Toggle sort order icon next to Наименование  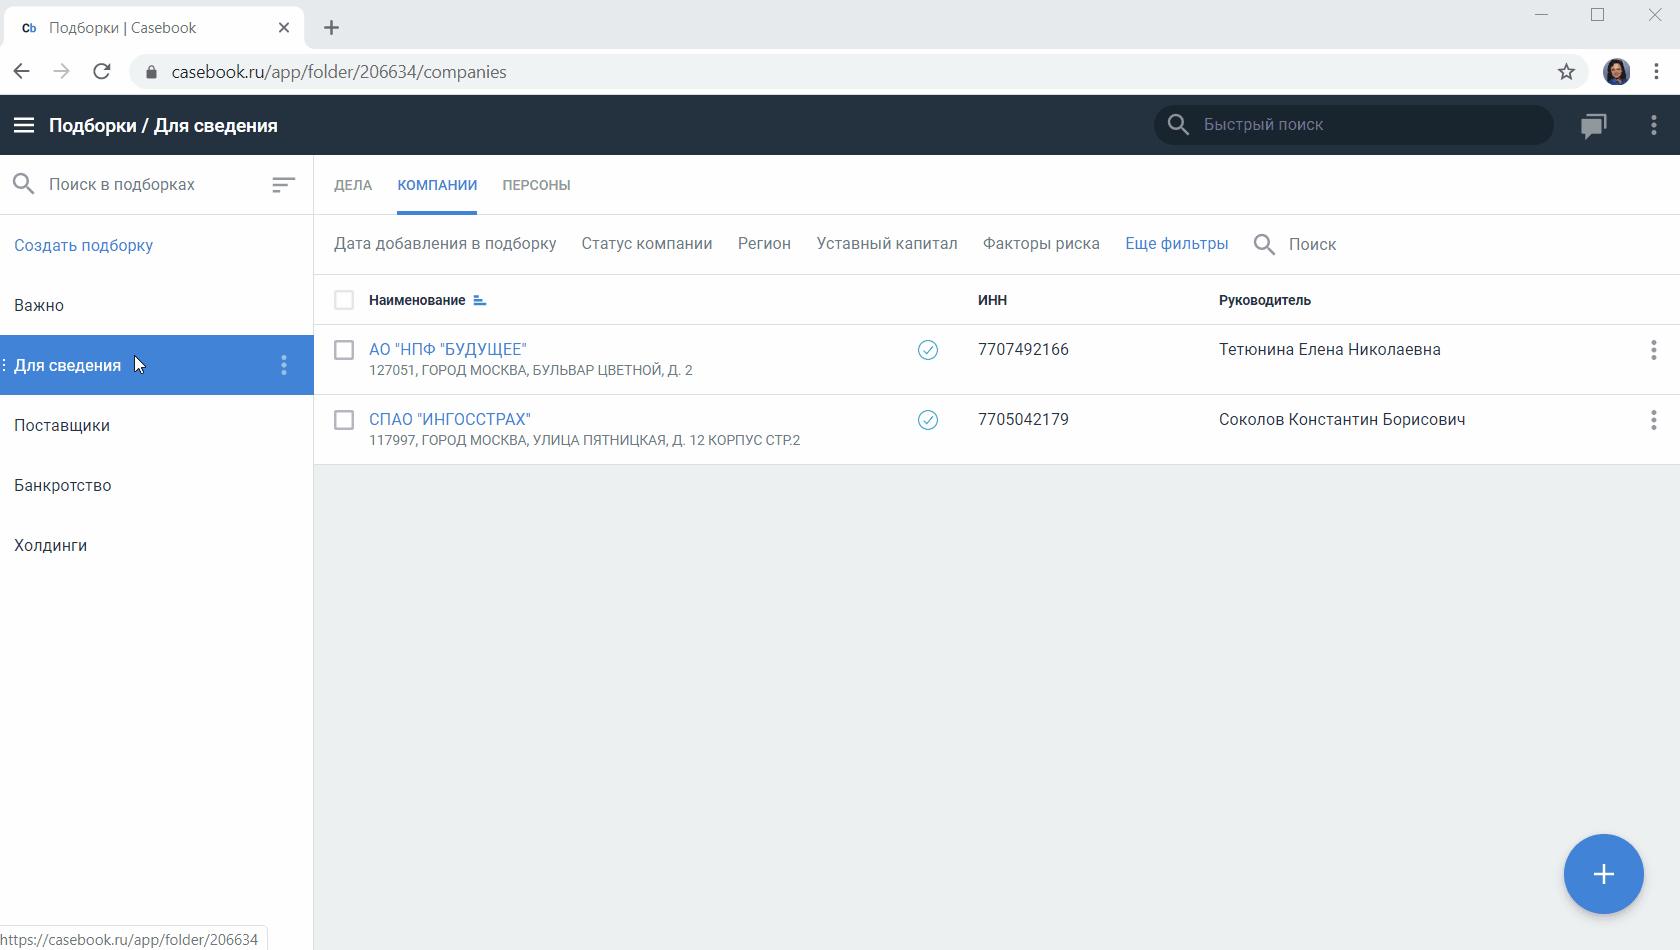point(480,300)
